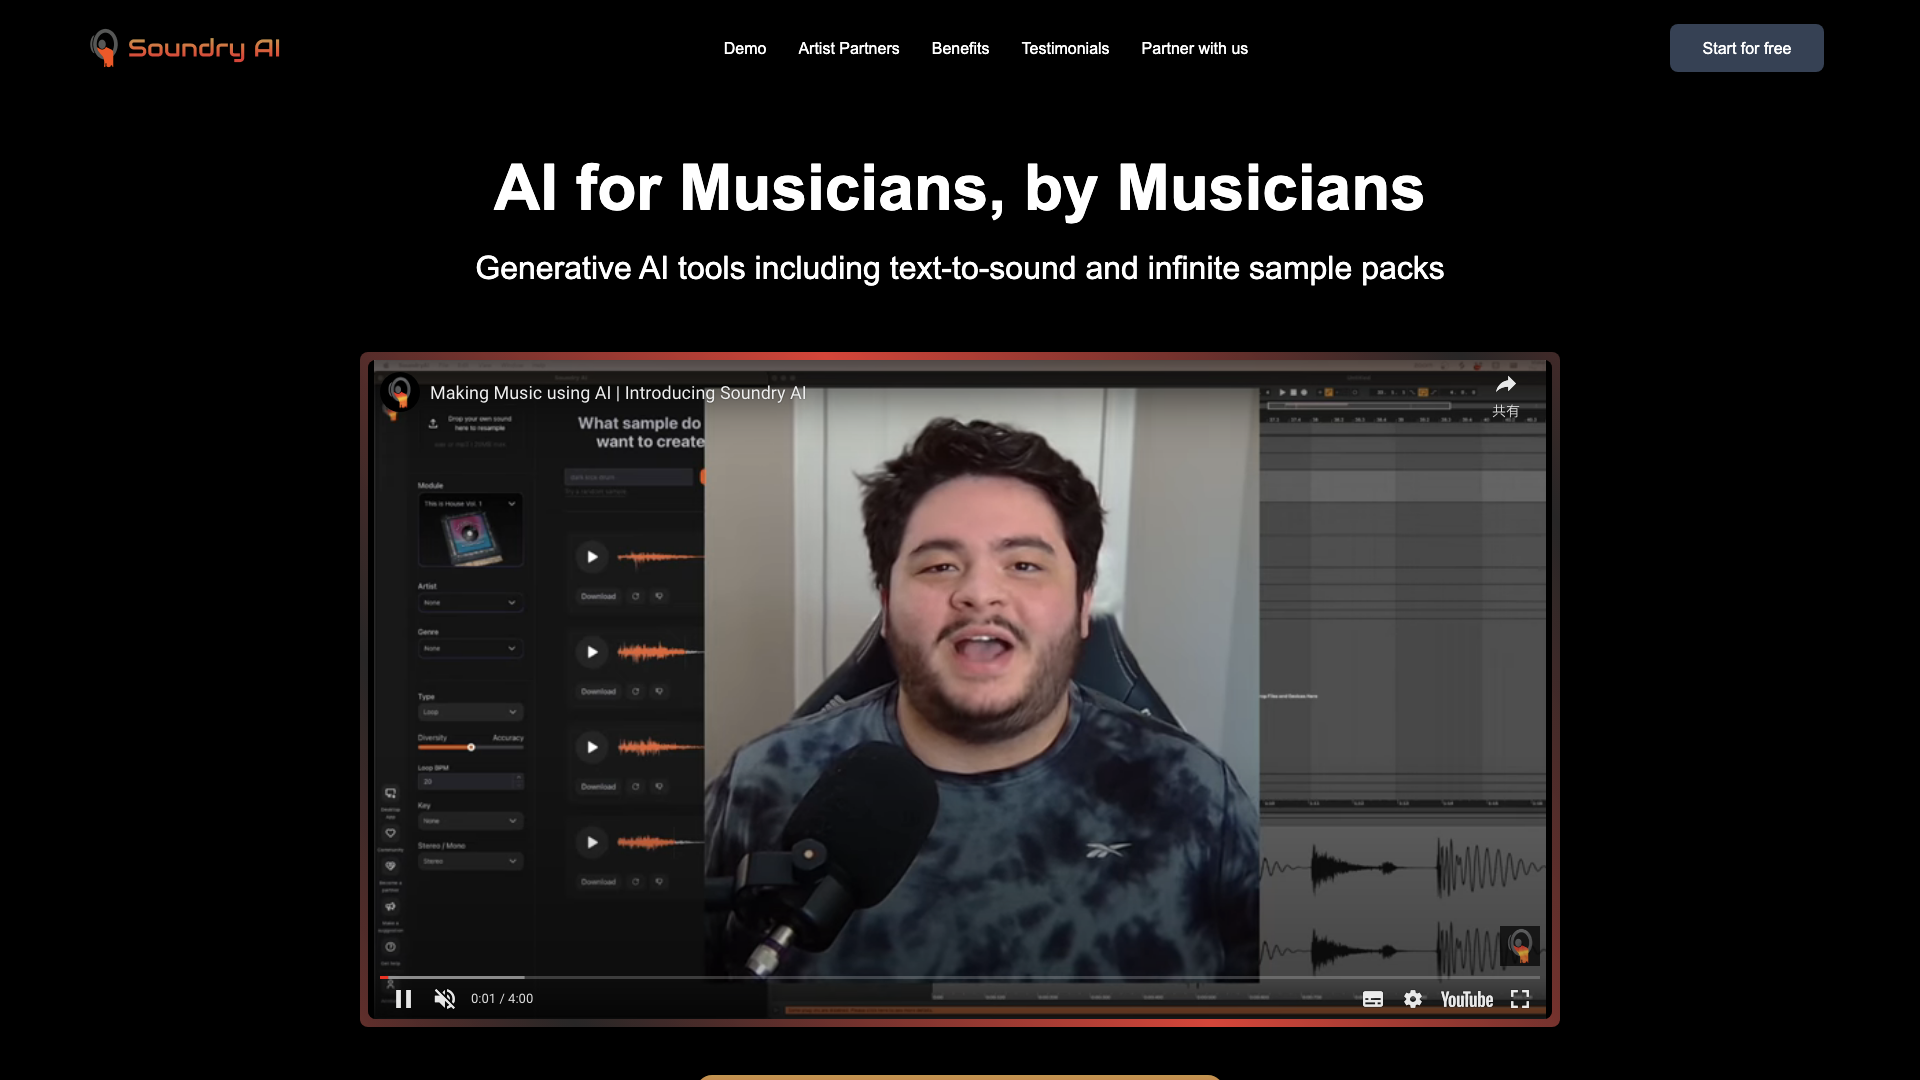Image resolution: width=1920 pixels, height=1080 pixels.
Task: Unmute the video's sound
Action: pyautogui.click(x=445, y=999)
